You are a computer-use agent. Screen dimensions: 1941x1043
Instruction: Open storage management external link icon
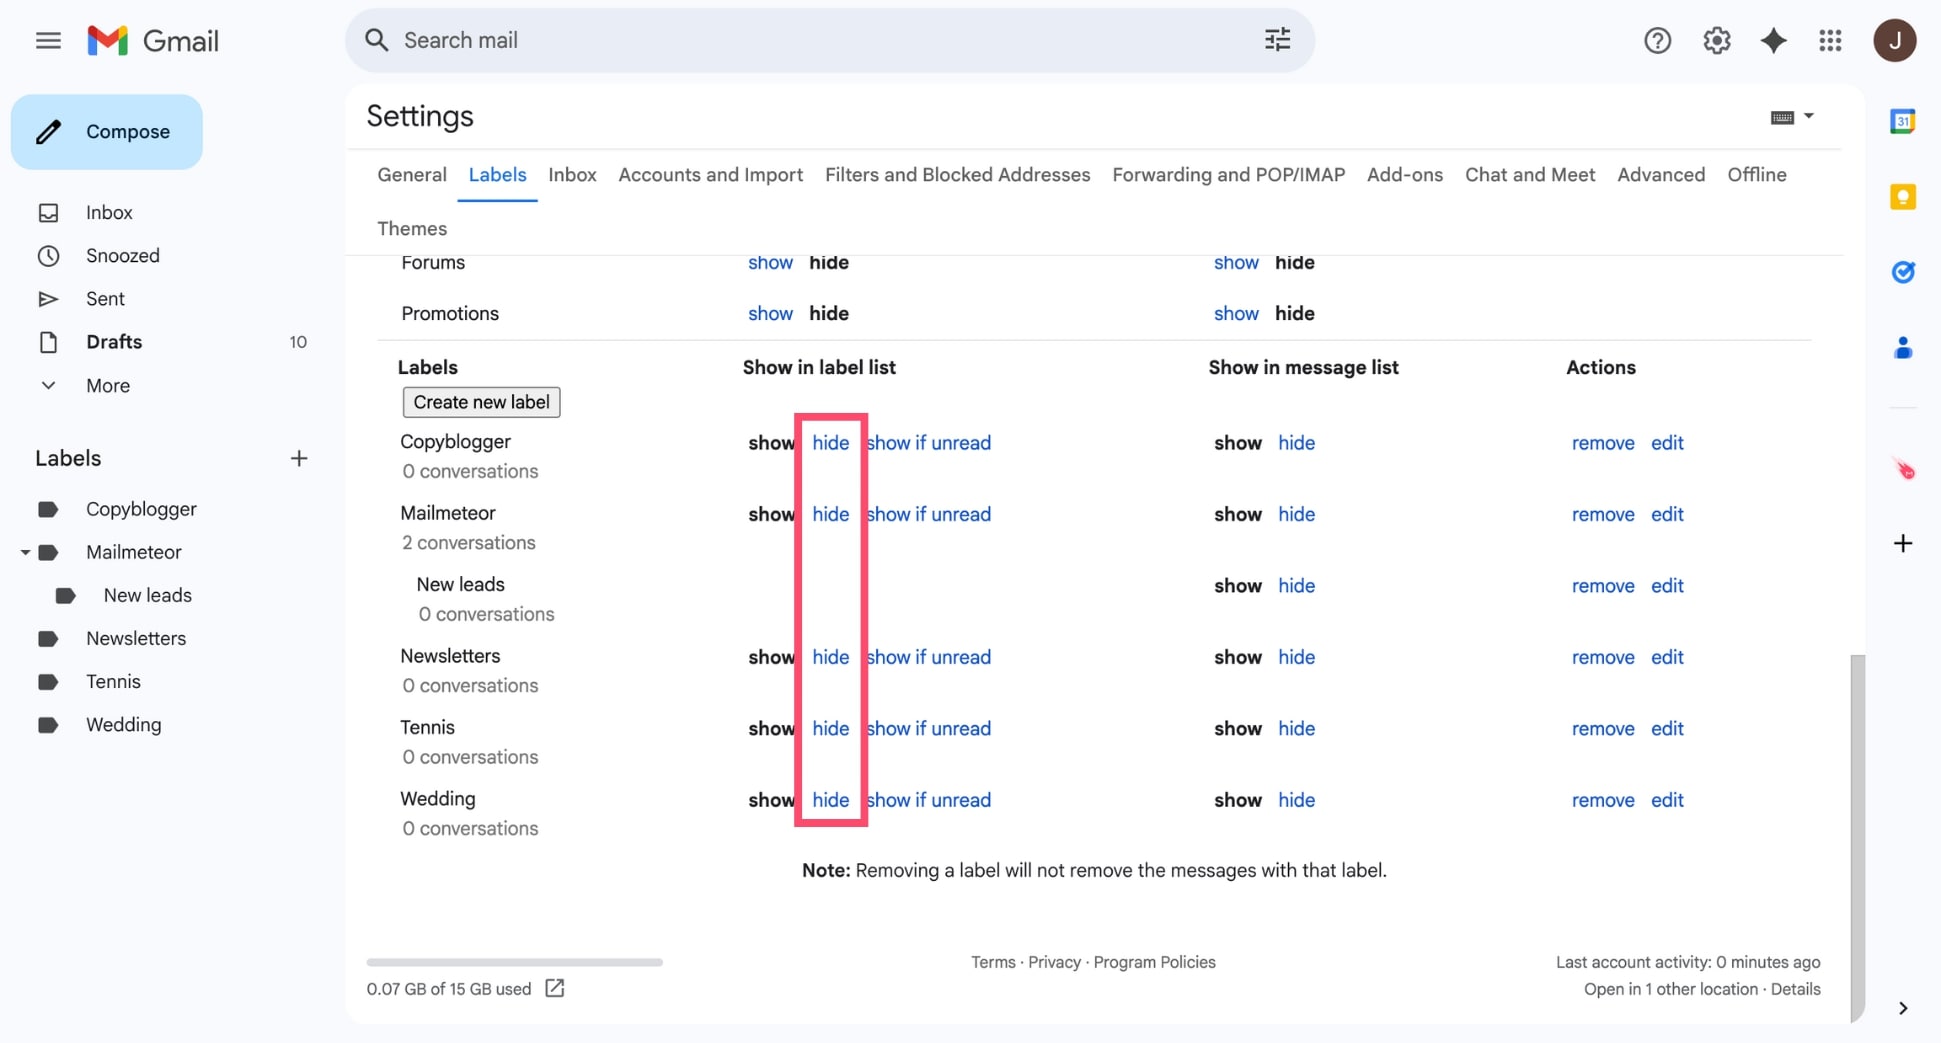(554, 988)
